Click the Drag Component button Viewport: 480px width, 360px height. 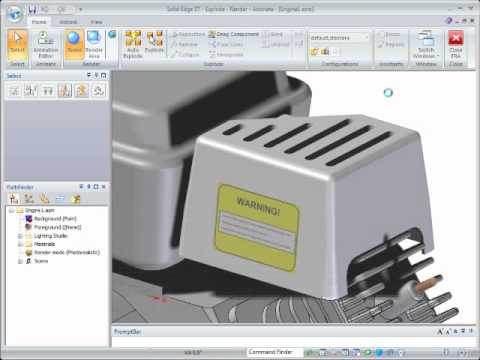234,34
